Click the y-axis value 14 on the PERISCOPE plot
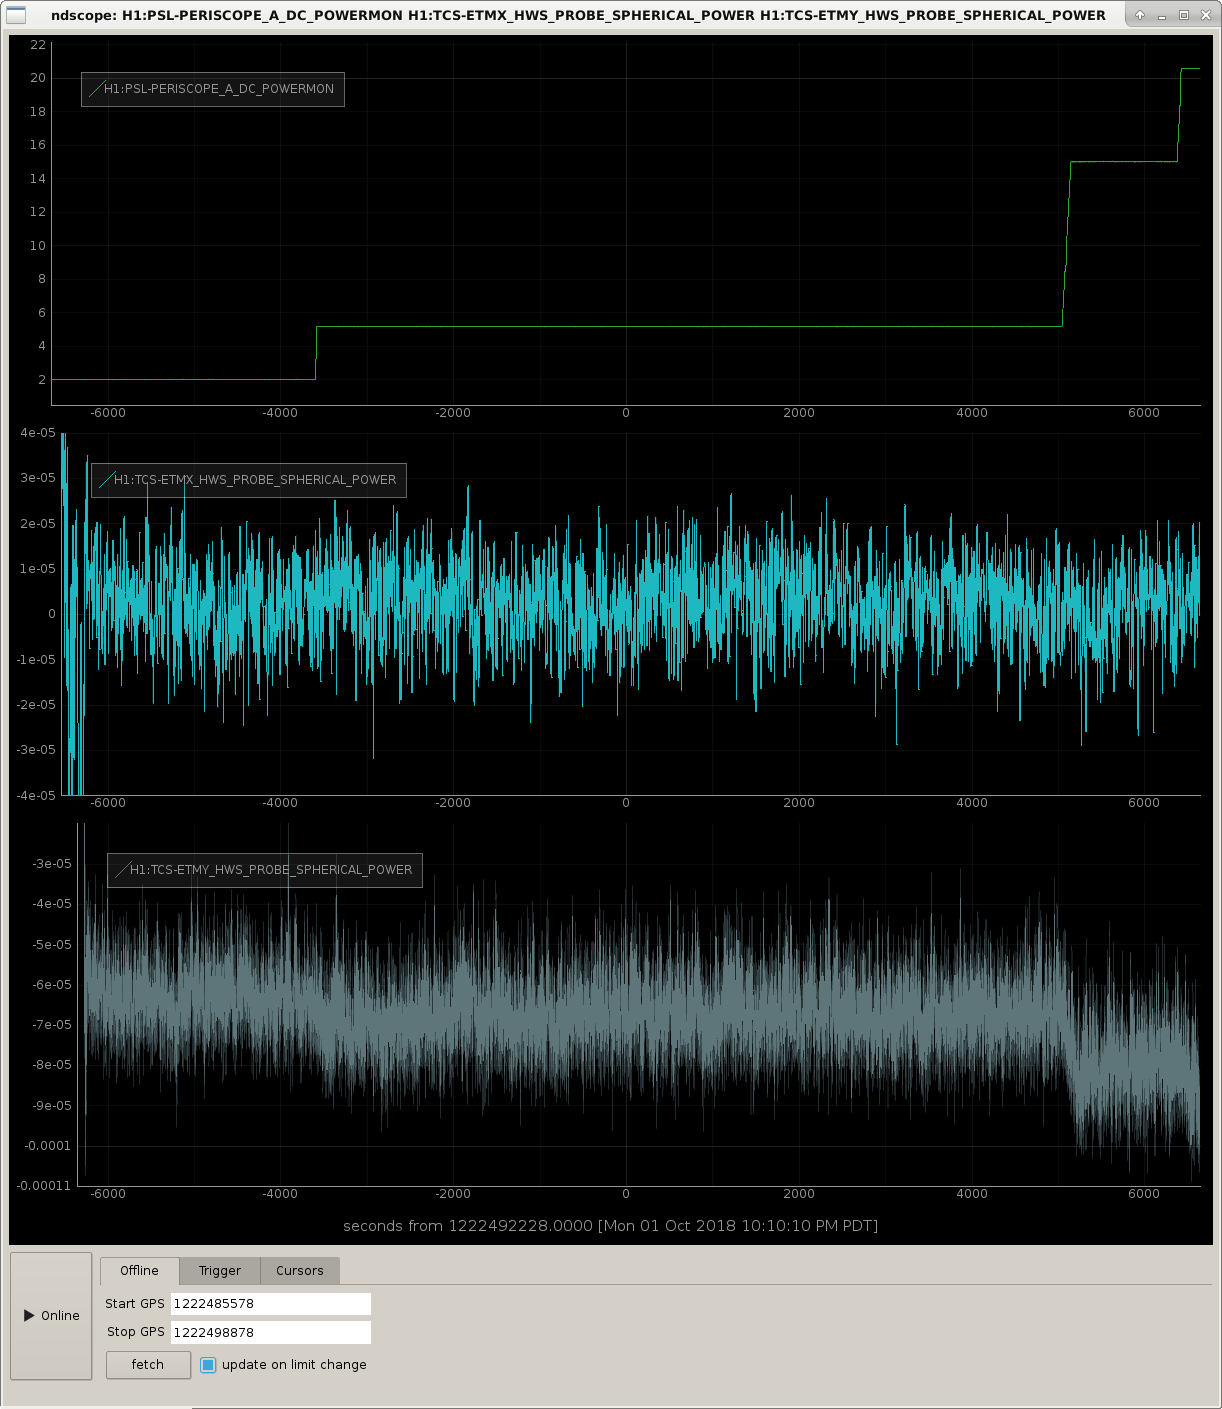Viewport: 1222px width, 1409px height. pos(38,179)
